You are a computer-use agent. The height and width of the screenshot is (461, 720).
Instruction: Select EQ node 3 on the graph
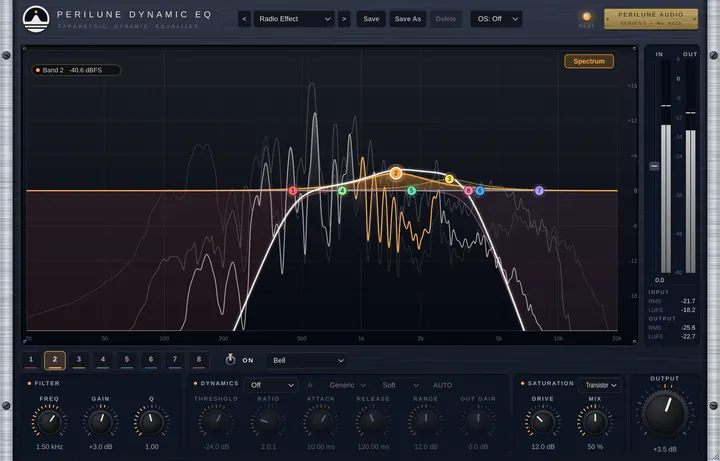pyautogui.click(x=450, y=179)
